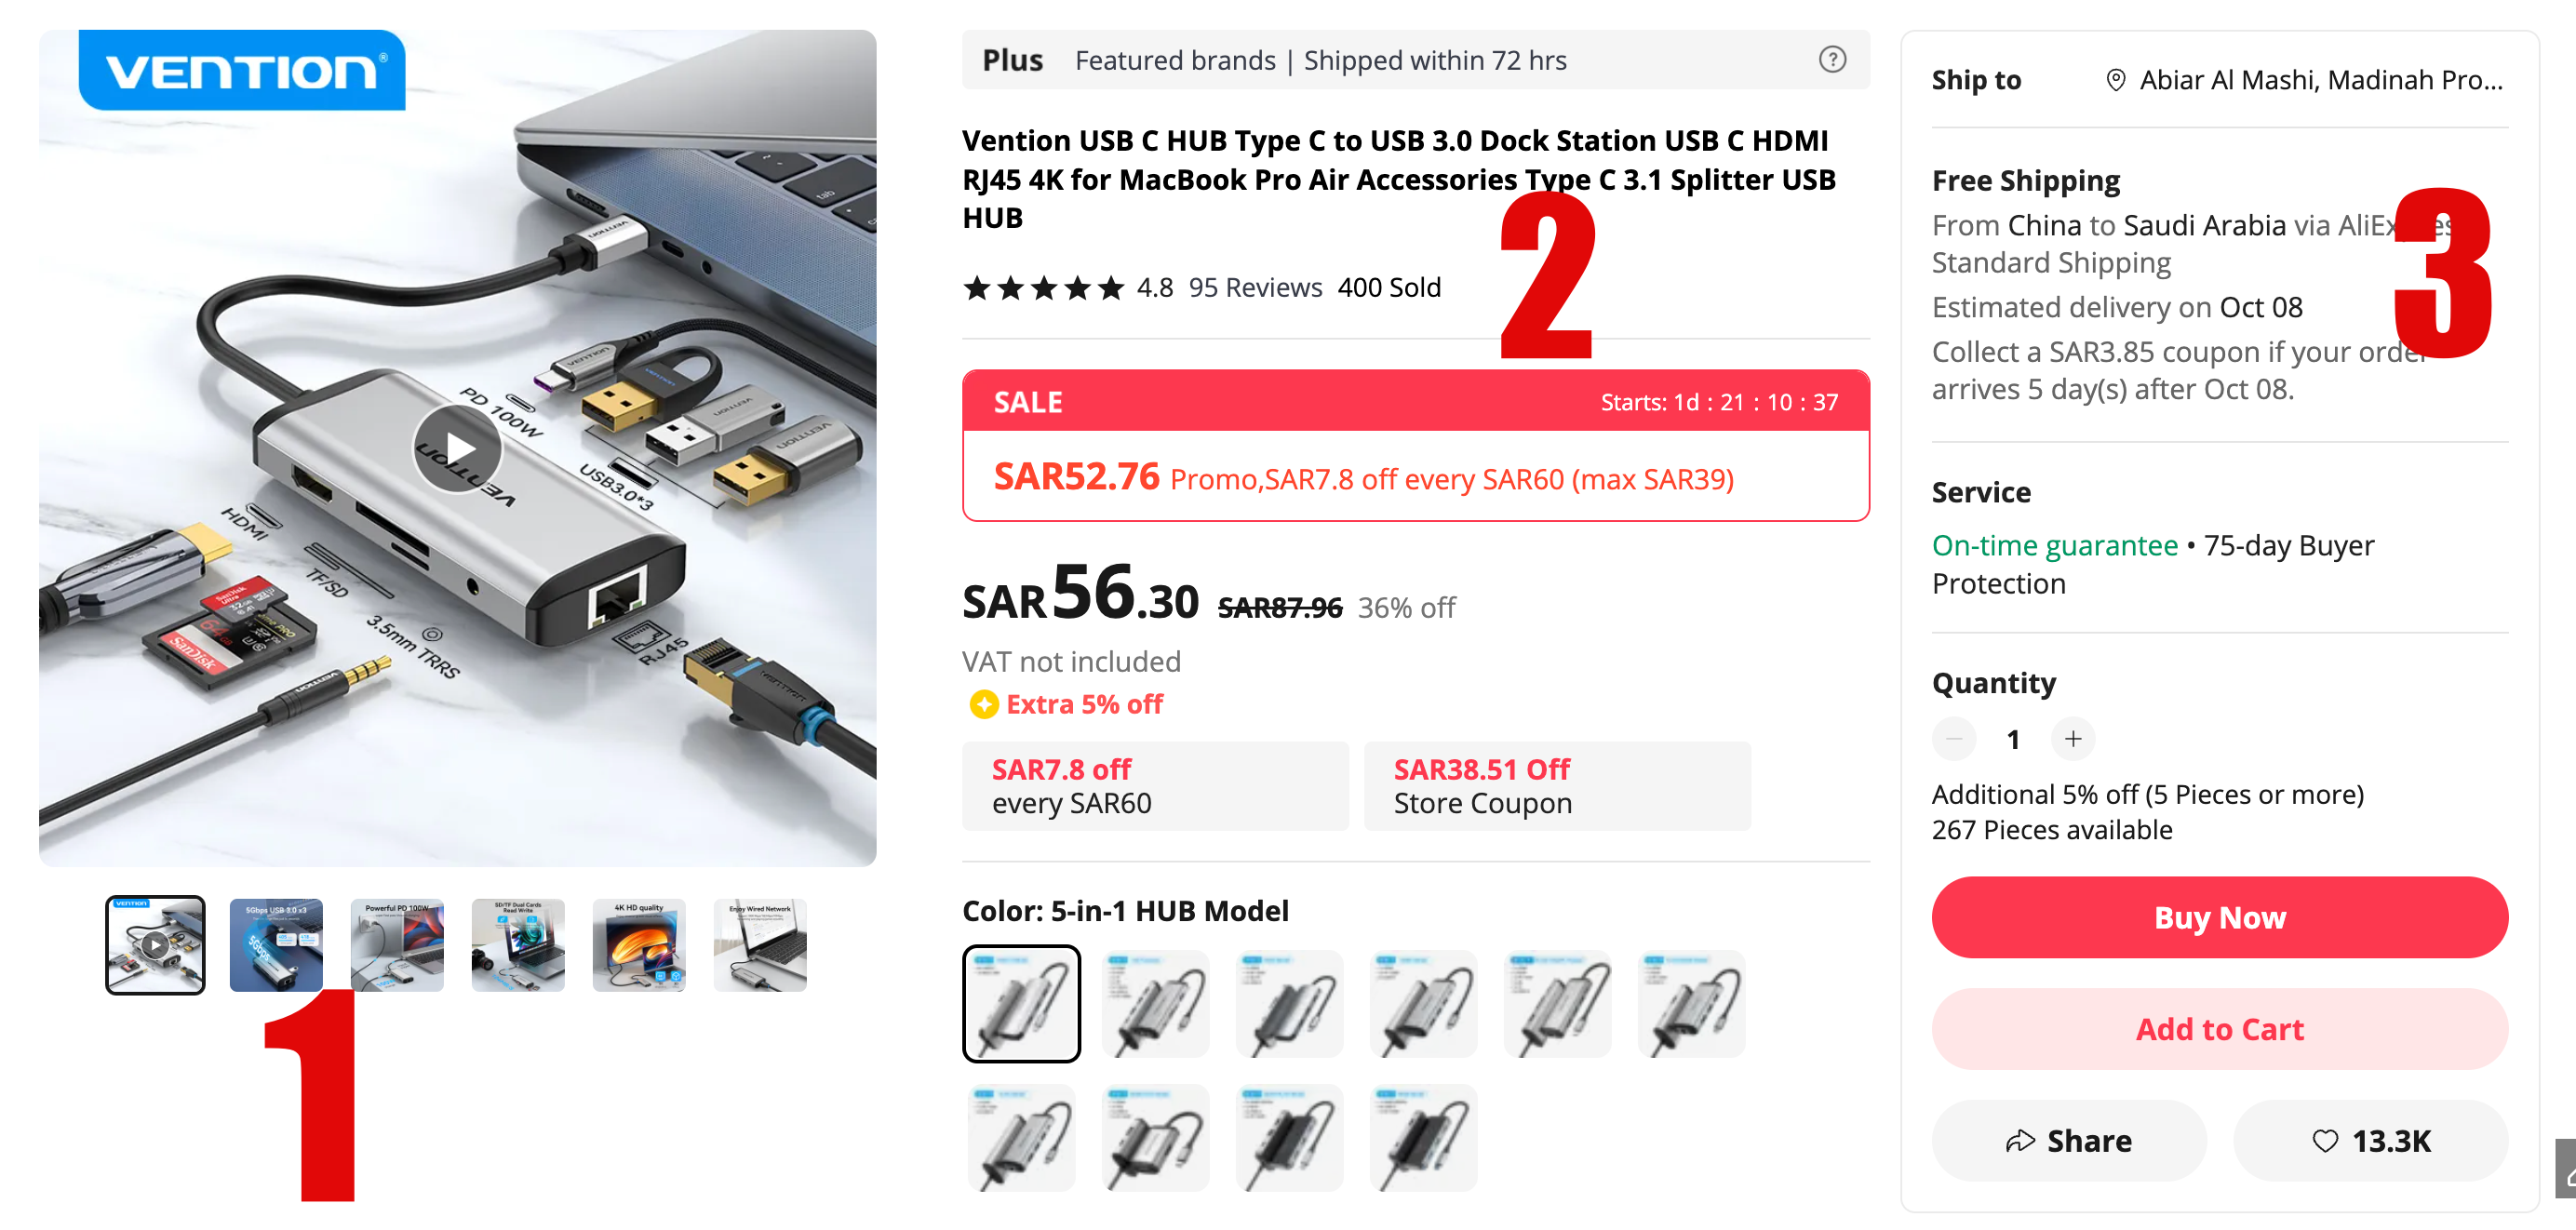Increase quantity with the plus button
Viewport: 2576px width, 1230px height.
click(2073, 739)
